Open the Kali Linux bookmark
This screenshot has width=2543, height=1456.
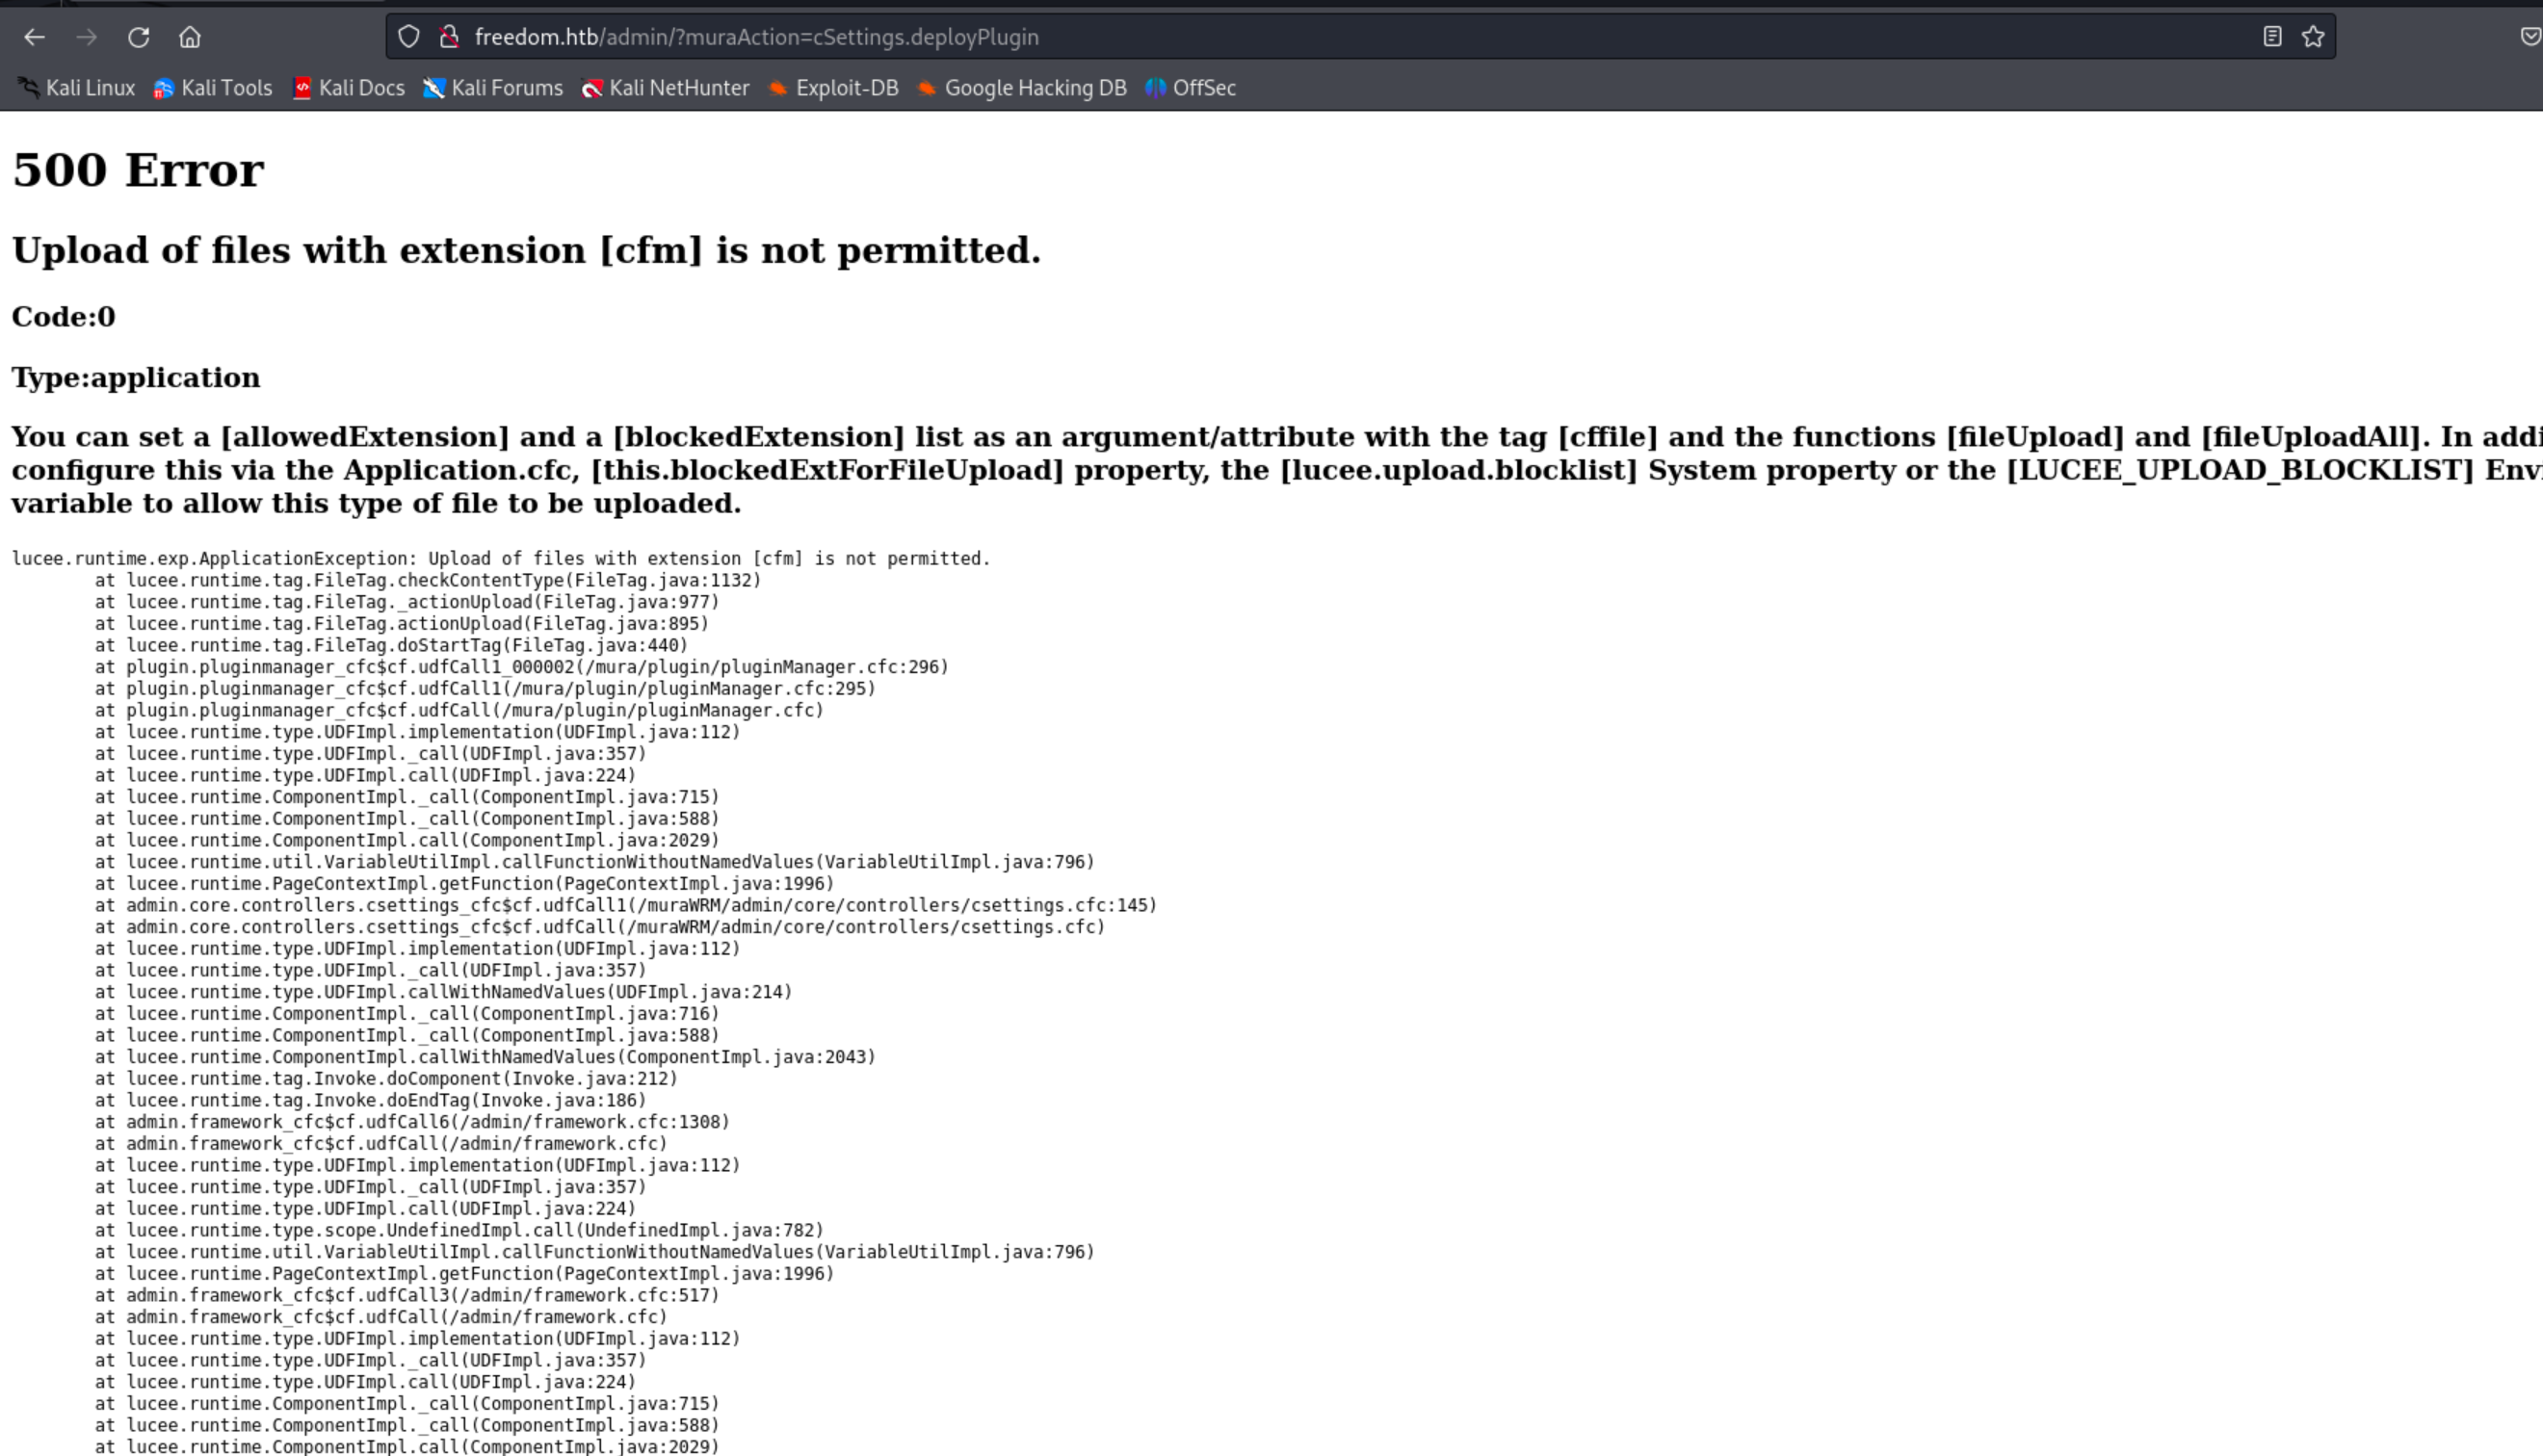[x=76, y=88]
